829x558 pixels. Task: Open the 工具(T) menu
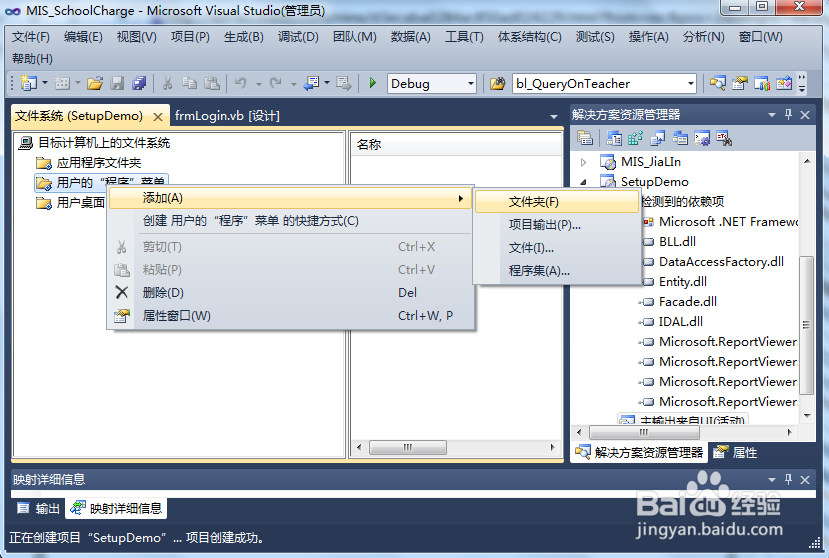coord(464,36)
